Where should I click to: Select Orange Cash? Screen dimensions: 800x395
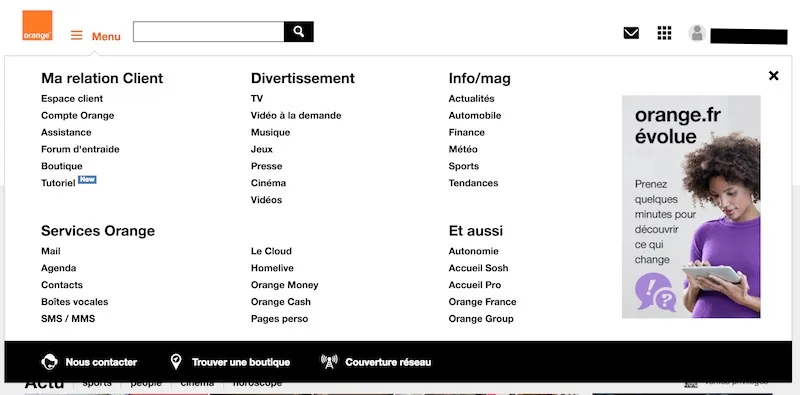click(281, 302)
